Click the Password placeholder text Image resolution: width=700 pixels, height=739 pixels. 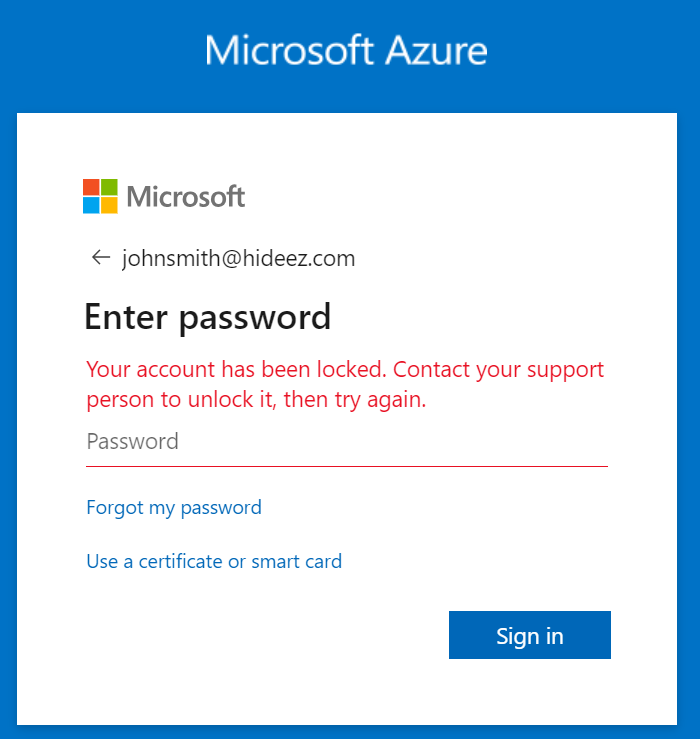(x=133, y=442)
